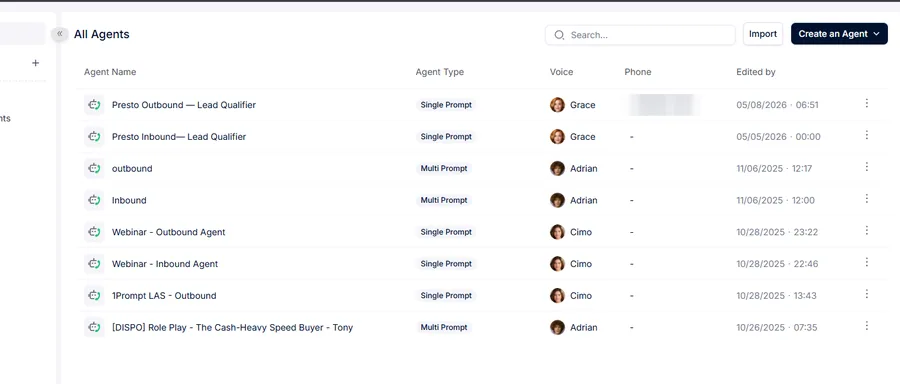Click the robot icon beside outbound agent
The width and height of the screenshot is (900, 384).
coord(94,169)
